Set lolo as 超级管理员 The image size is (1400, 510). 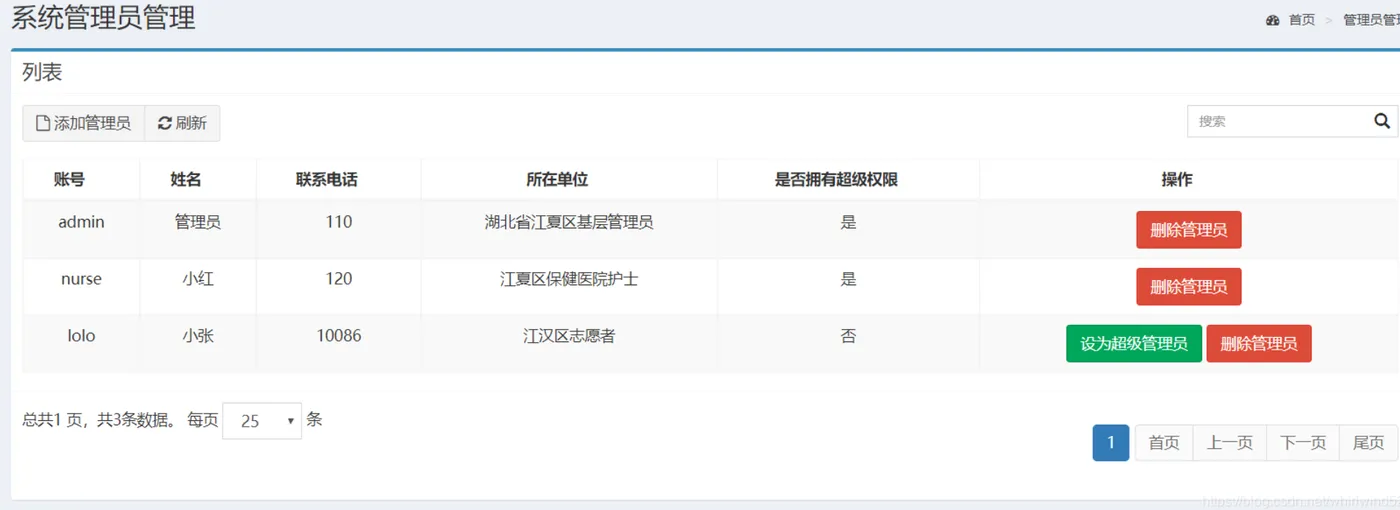pos(1134,344)
